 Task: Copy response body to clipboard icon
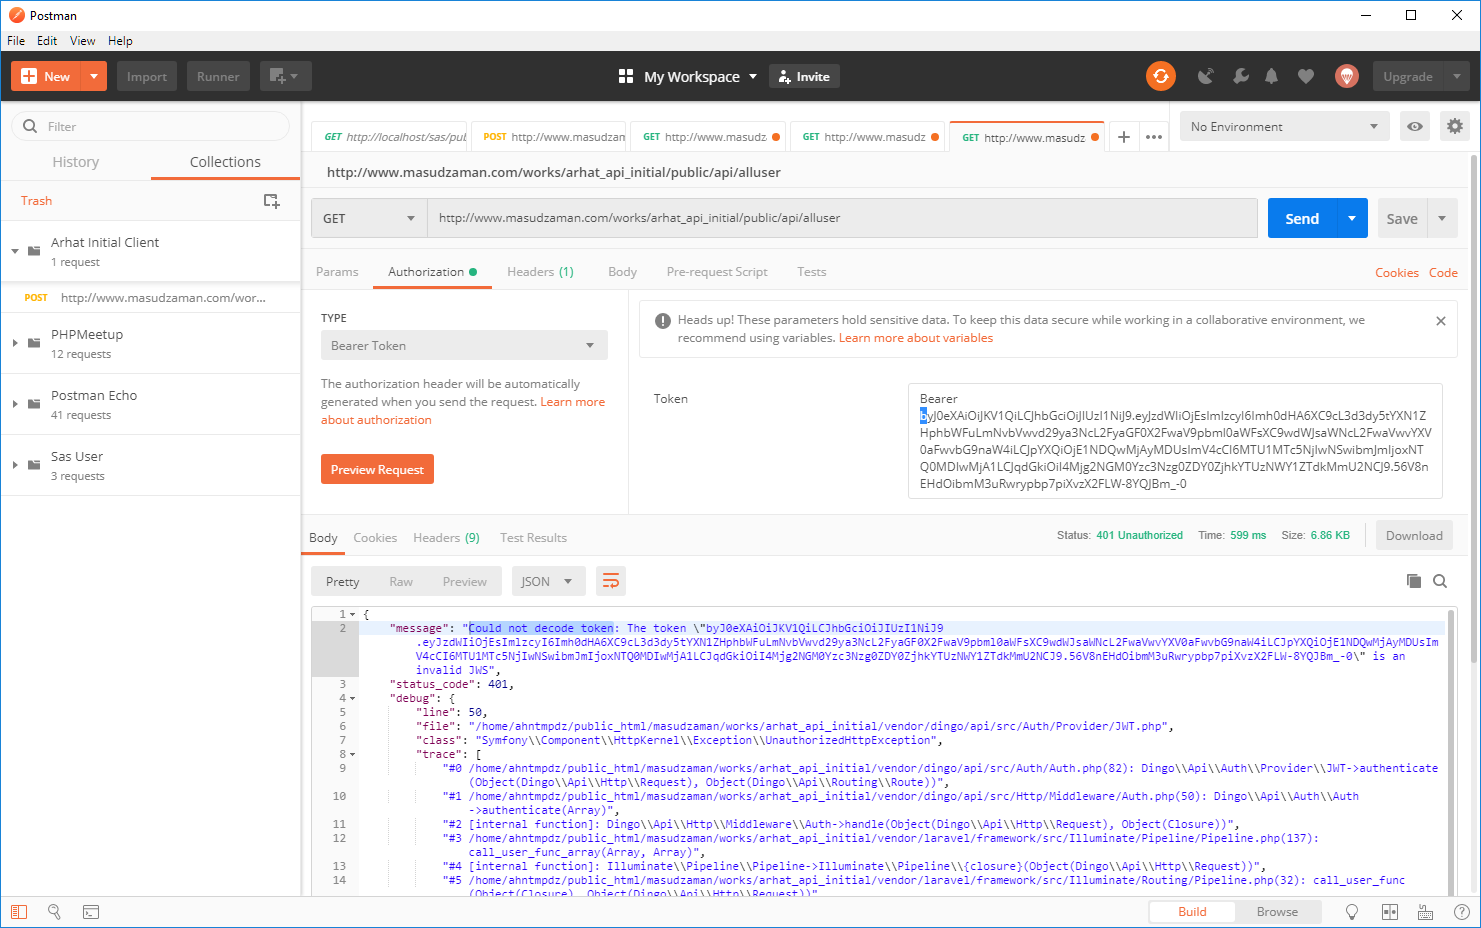(1413, 581)
